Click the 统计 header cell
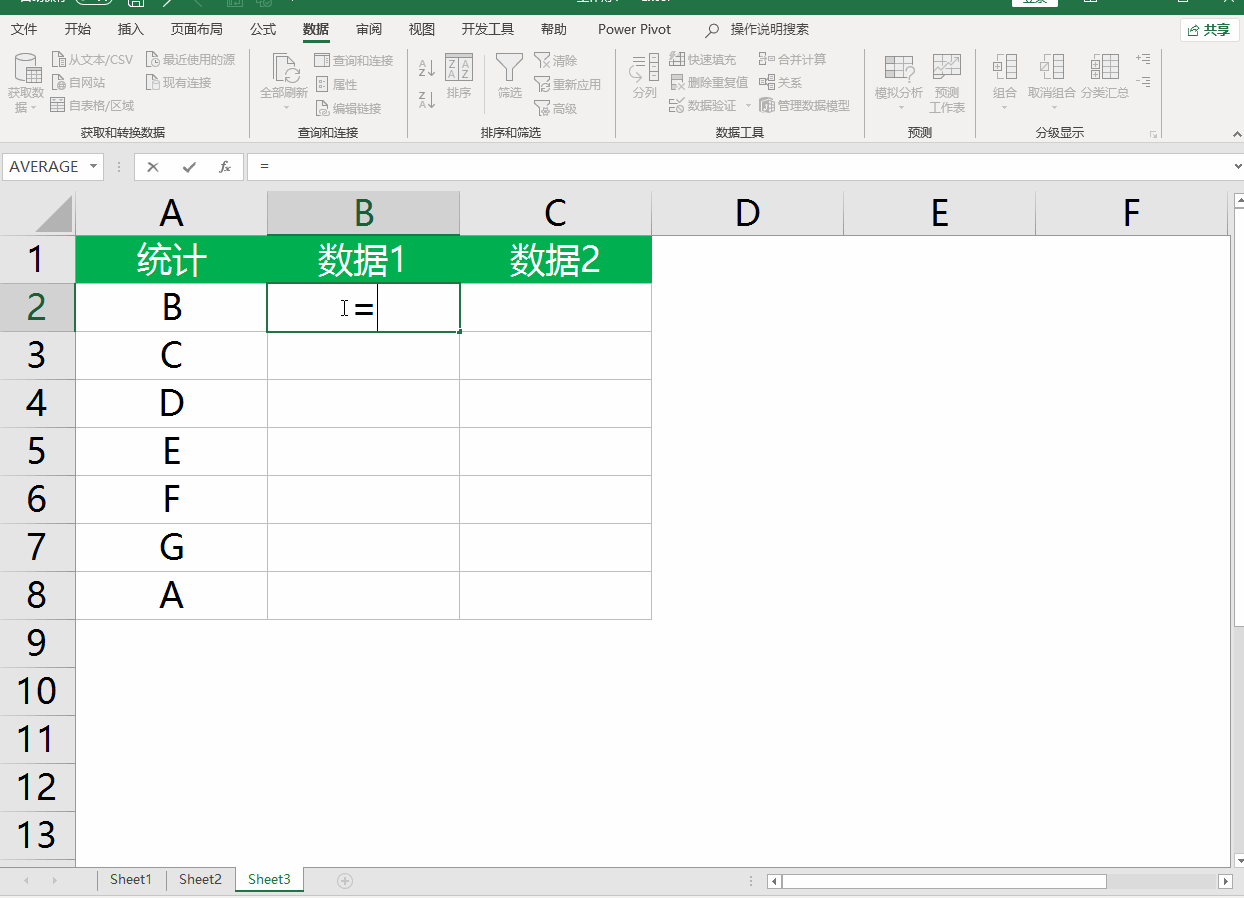This screenshot has height=898, width=1244. (171, 260)
